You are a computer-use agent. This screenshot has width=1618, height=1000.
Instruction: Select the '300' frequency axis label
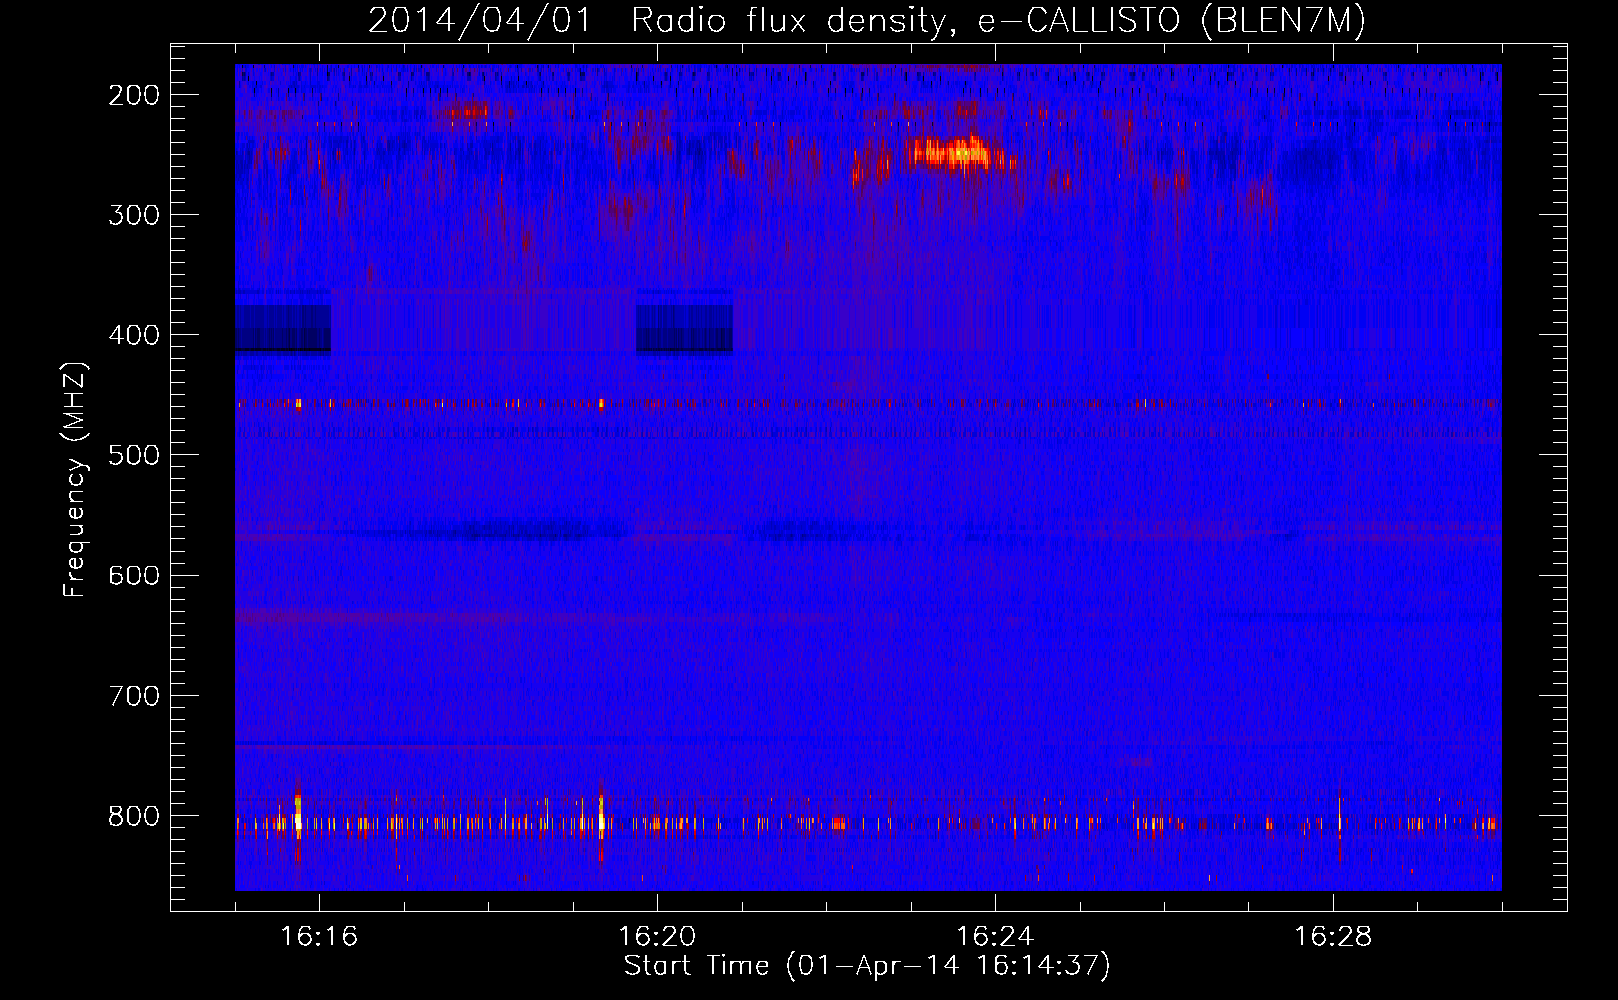coord(134,215)
